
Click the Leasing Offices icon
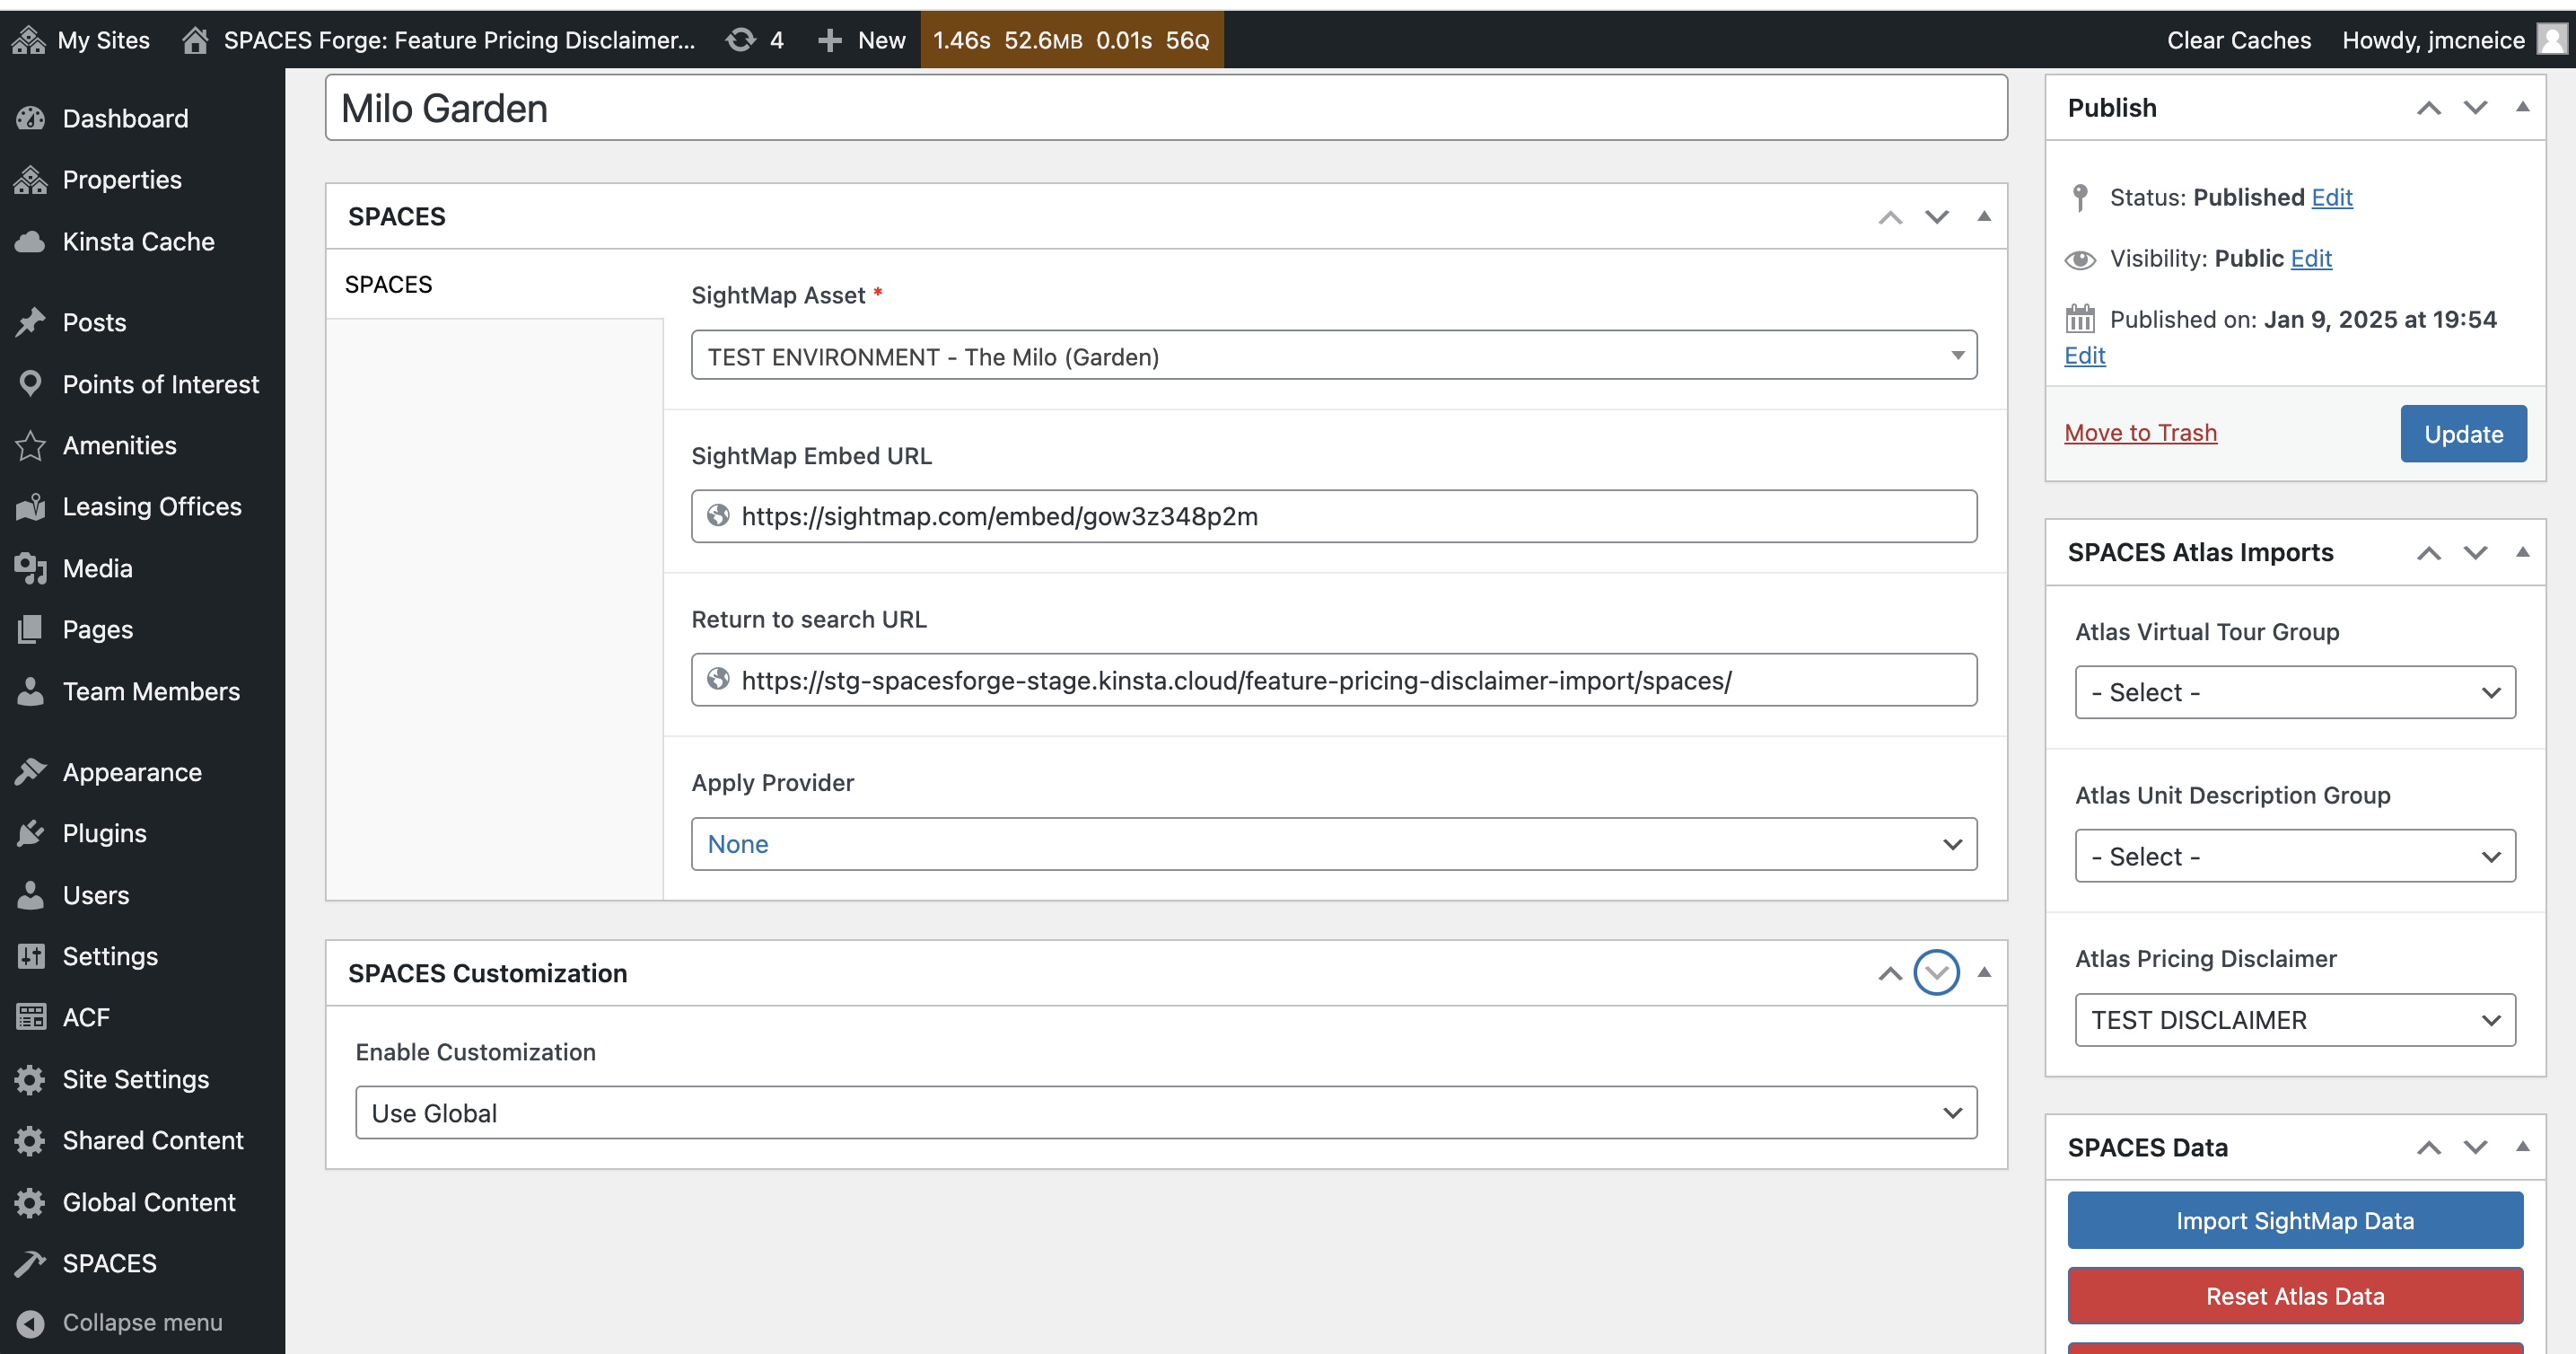(31, 507)
